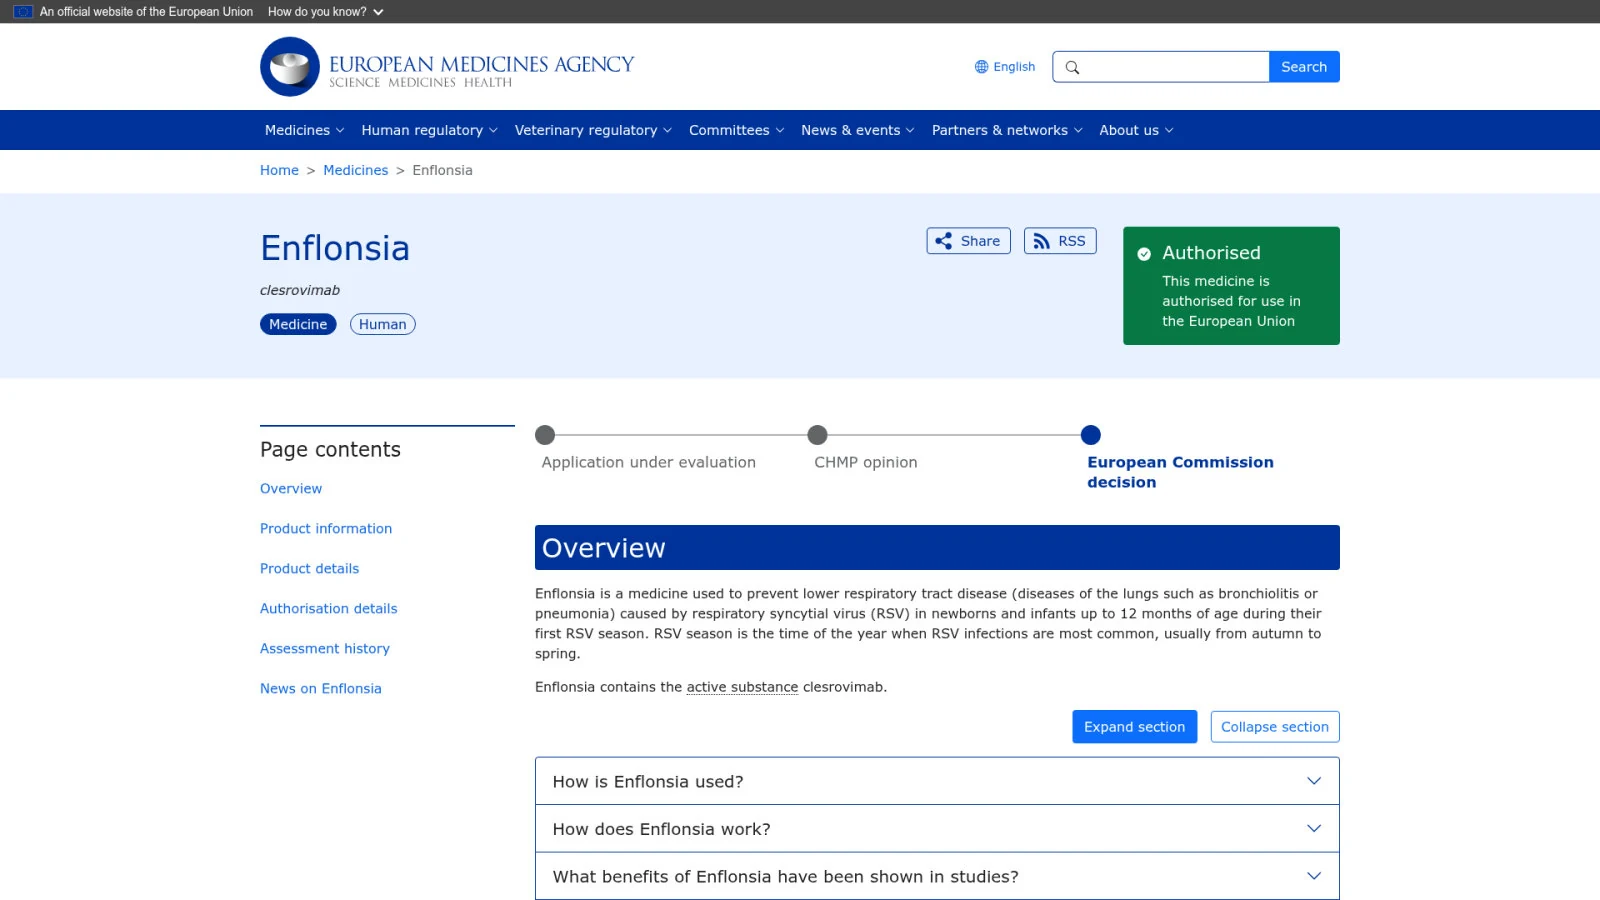Click 'European Commission decision' label

click(x=1180, y=472)
